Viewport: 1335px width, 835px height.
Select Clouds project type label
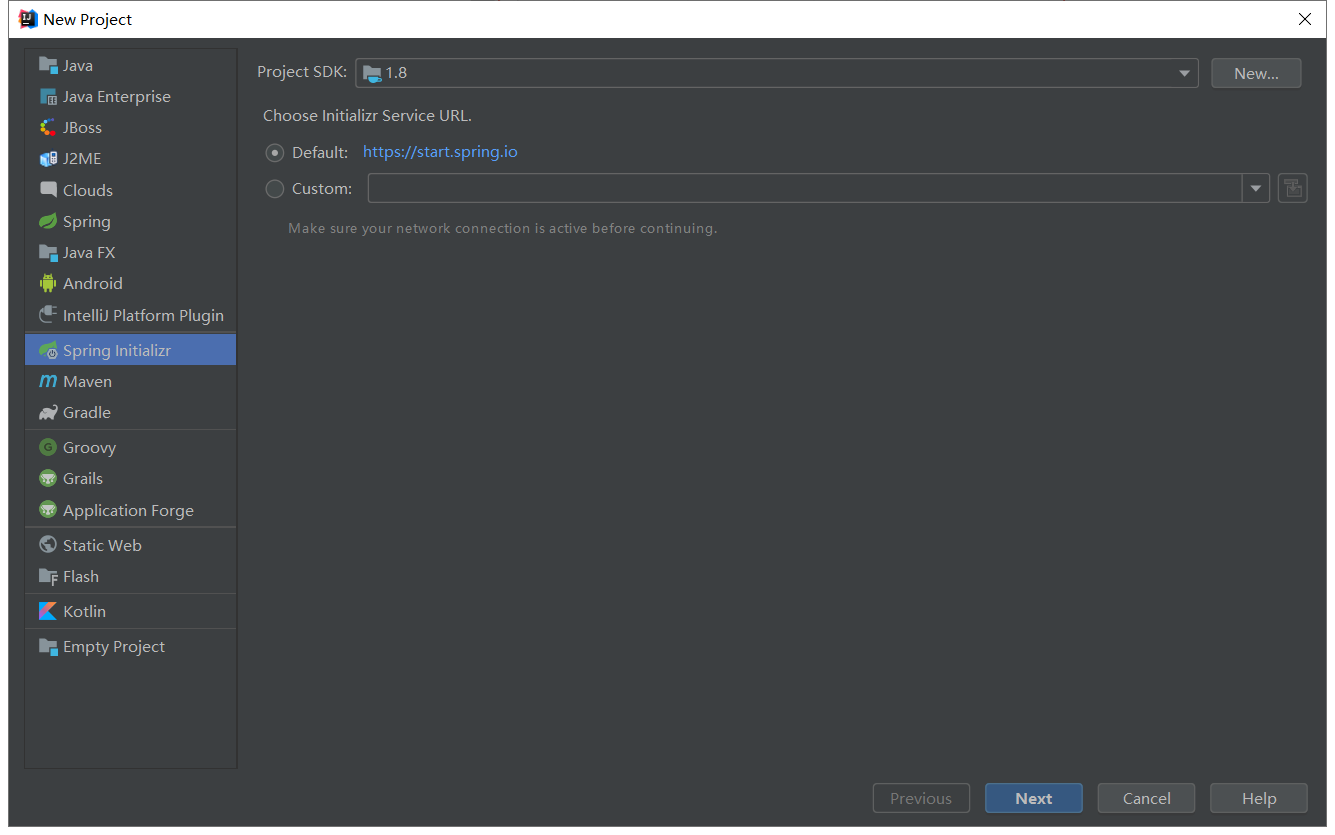[x=88, y=190]
